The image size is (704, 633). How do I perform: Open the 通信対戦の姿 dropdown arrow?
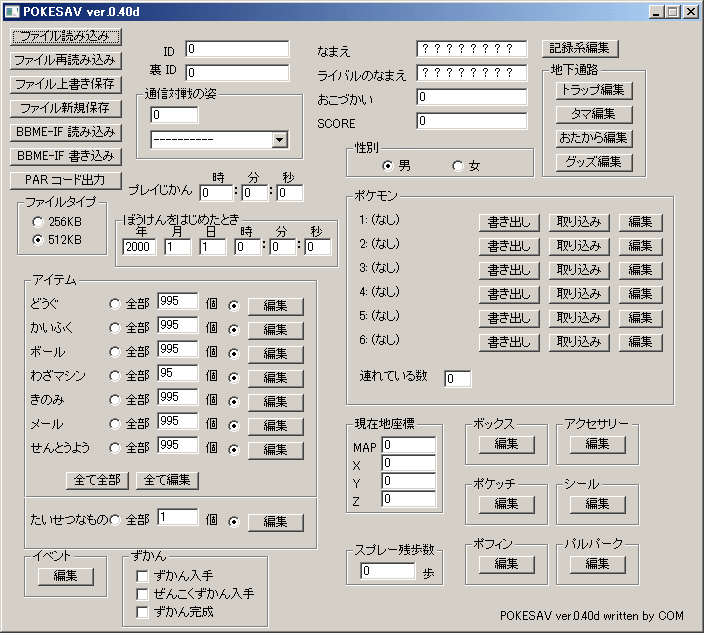click(x=279, y=140)
